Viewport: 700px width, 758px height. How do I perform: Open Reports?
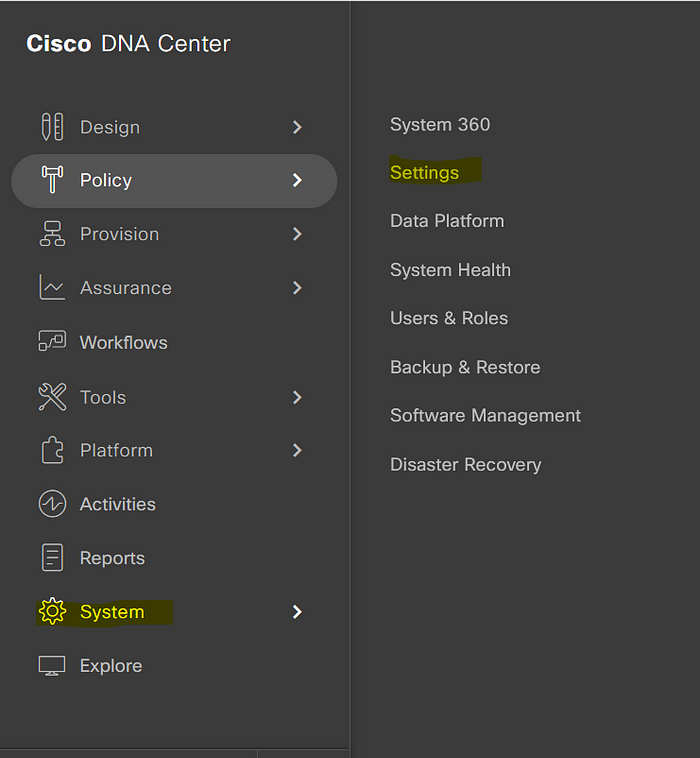[x=112, y=558]
